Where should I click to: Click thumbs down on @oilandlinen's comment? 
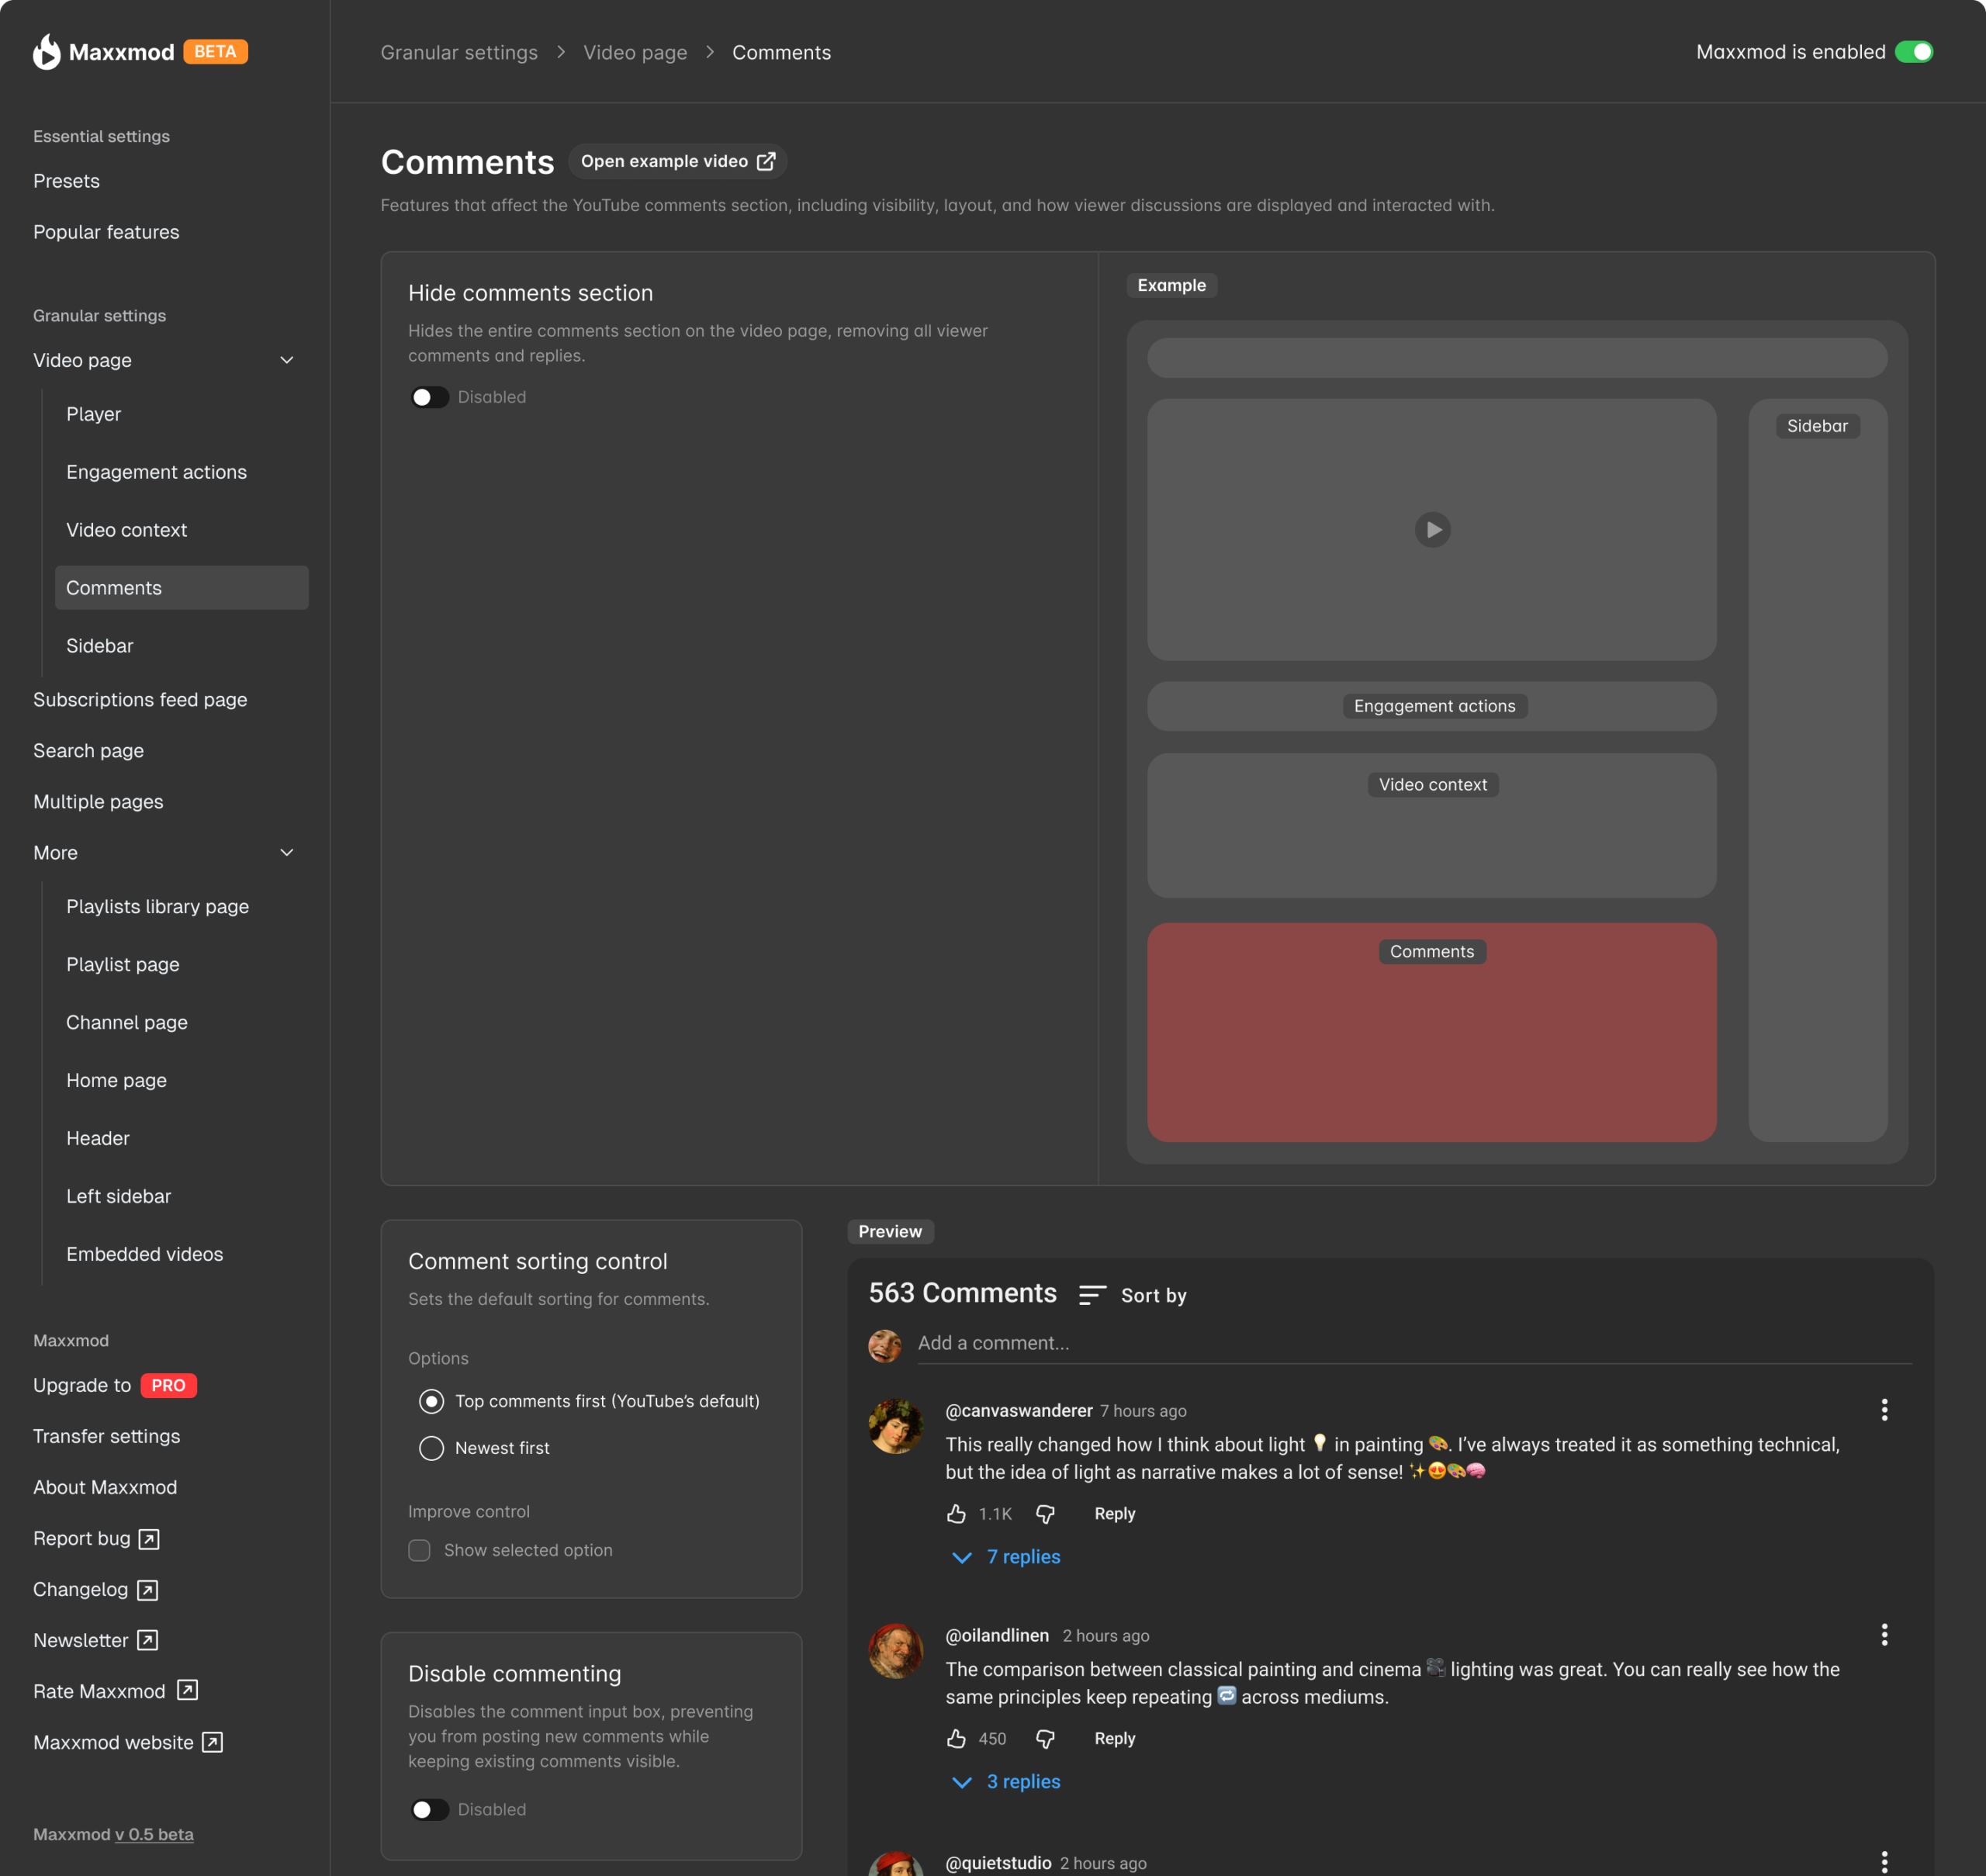(1044, 1738)
